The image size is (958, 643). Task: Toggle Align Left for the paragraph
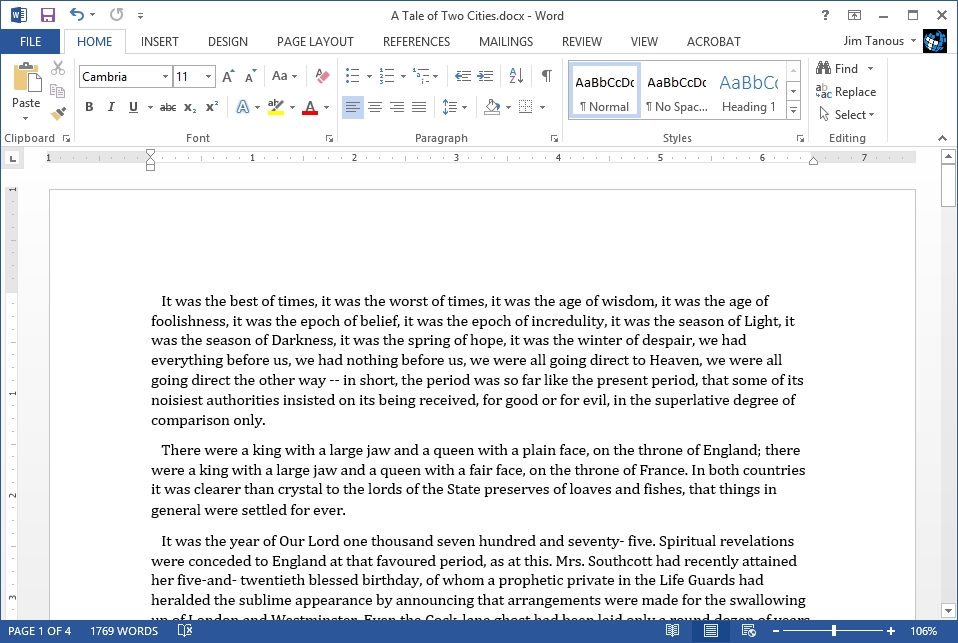pos(353,108)
